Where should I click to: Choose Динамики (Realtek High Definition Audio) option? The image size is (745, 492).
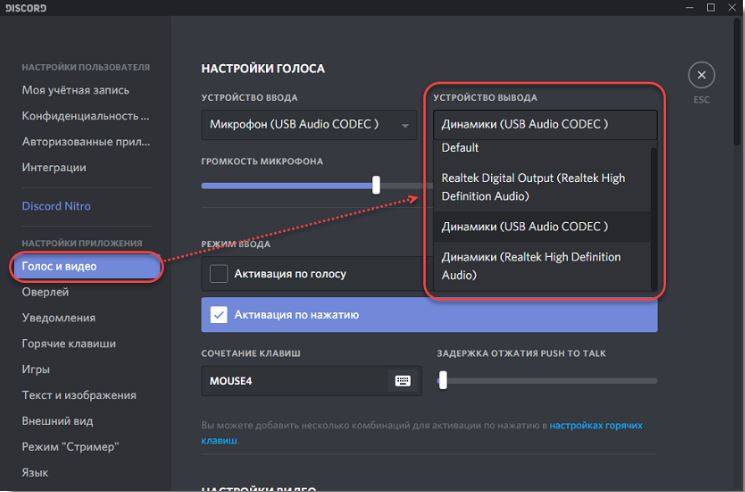(542, 266)
